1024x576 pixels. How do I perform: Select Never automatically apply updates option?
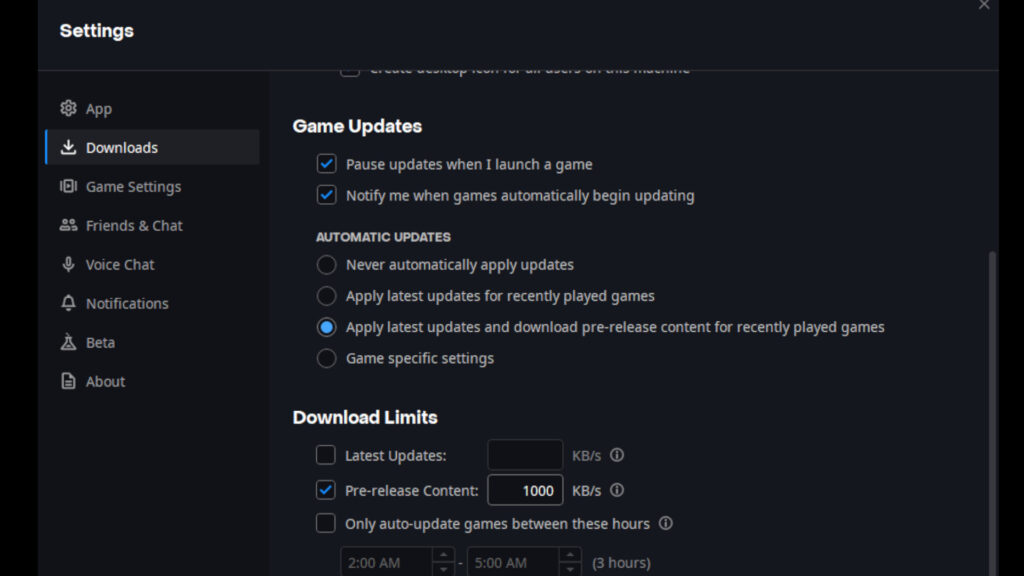(326, 265)
